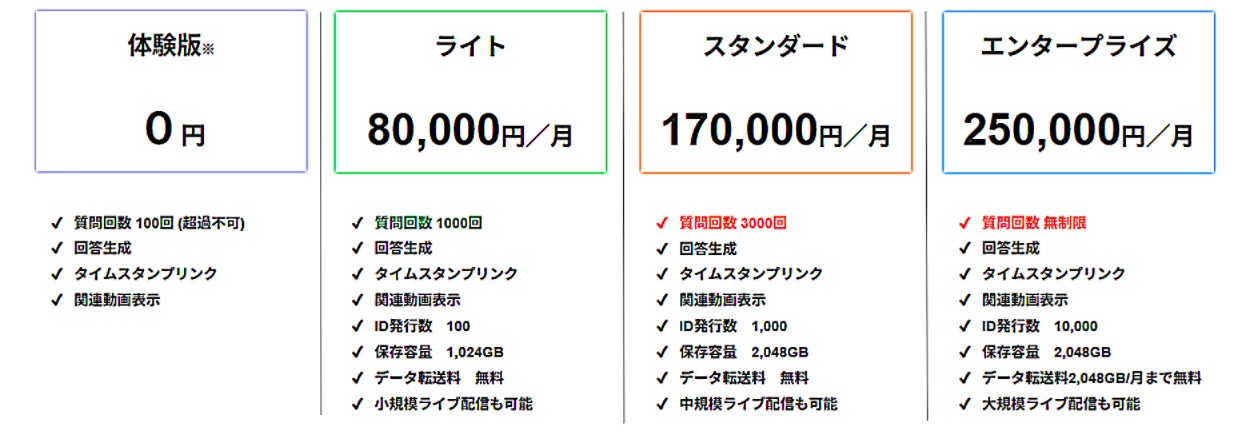
Task: Click the ※ mark next to 体験版
Action: [x=208, y=50]
